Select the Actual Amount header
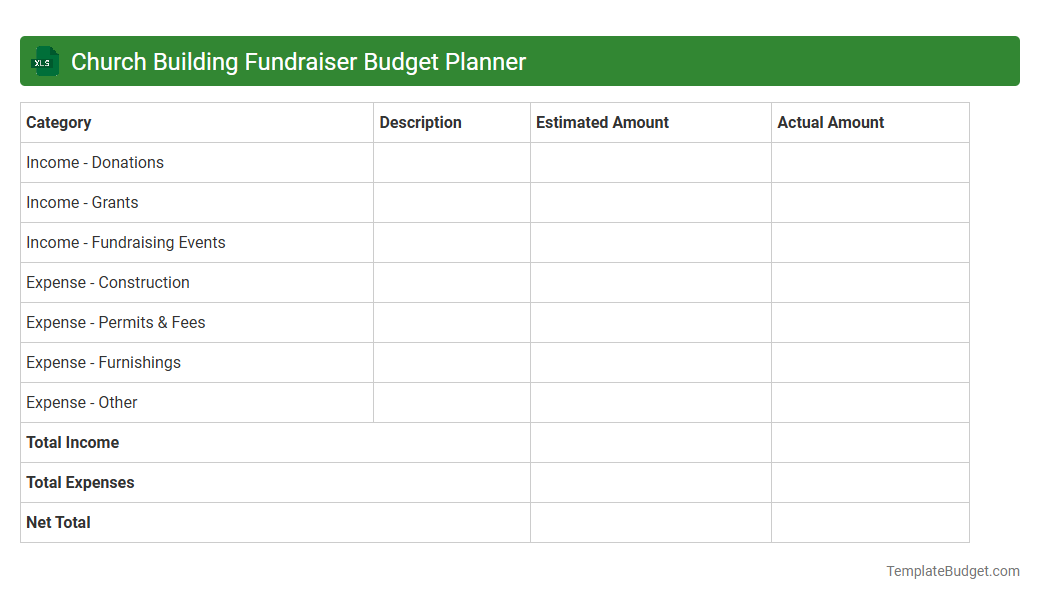 click(x=830, y=122)
